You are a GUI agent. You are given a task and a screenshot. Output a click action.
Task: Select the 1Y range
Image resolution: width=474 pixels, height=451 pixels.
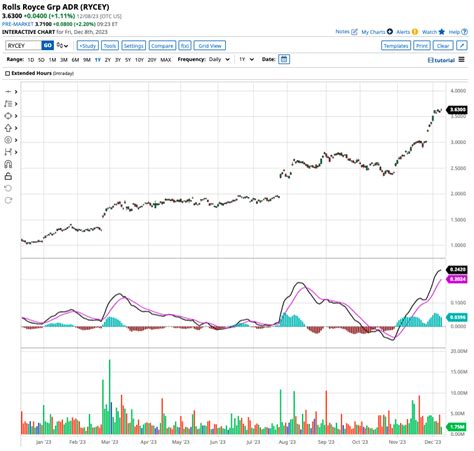coord(98,60)
